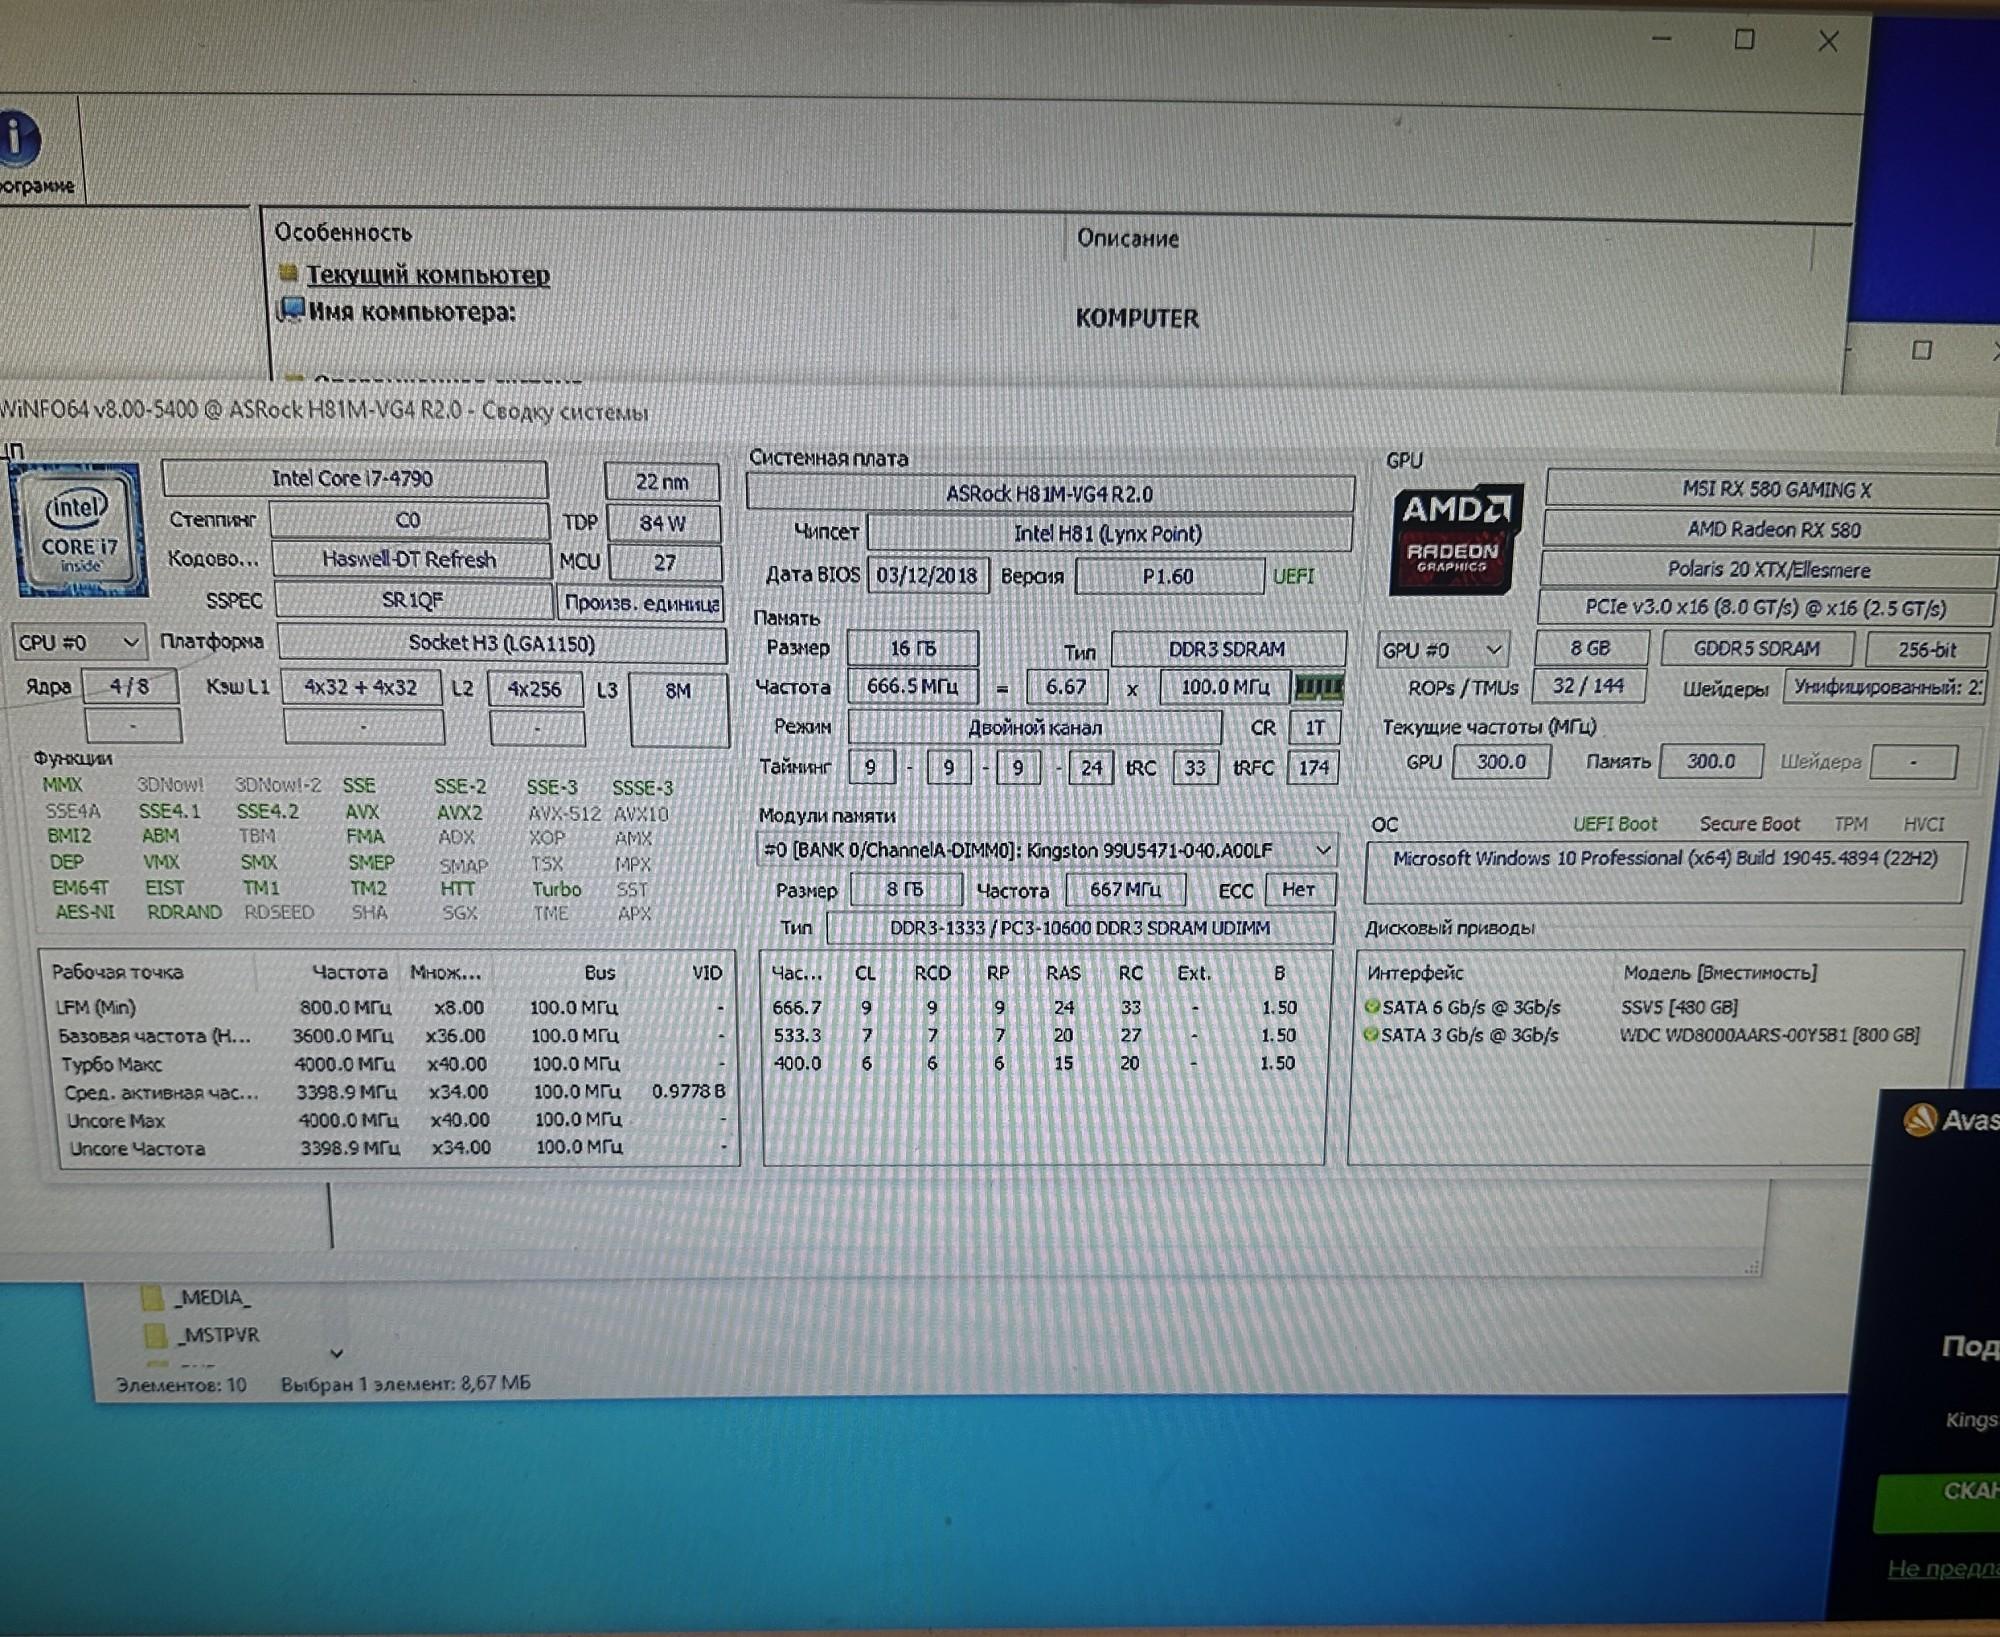Click the 'Модель [Вместимость]' column header

pyautogui.click(x=1719, y=972)
